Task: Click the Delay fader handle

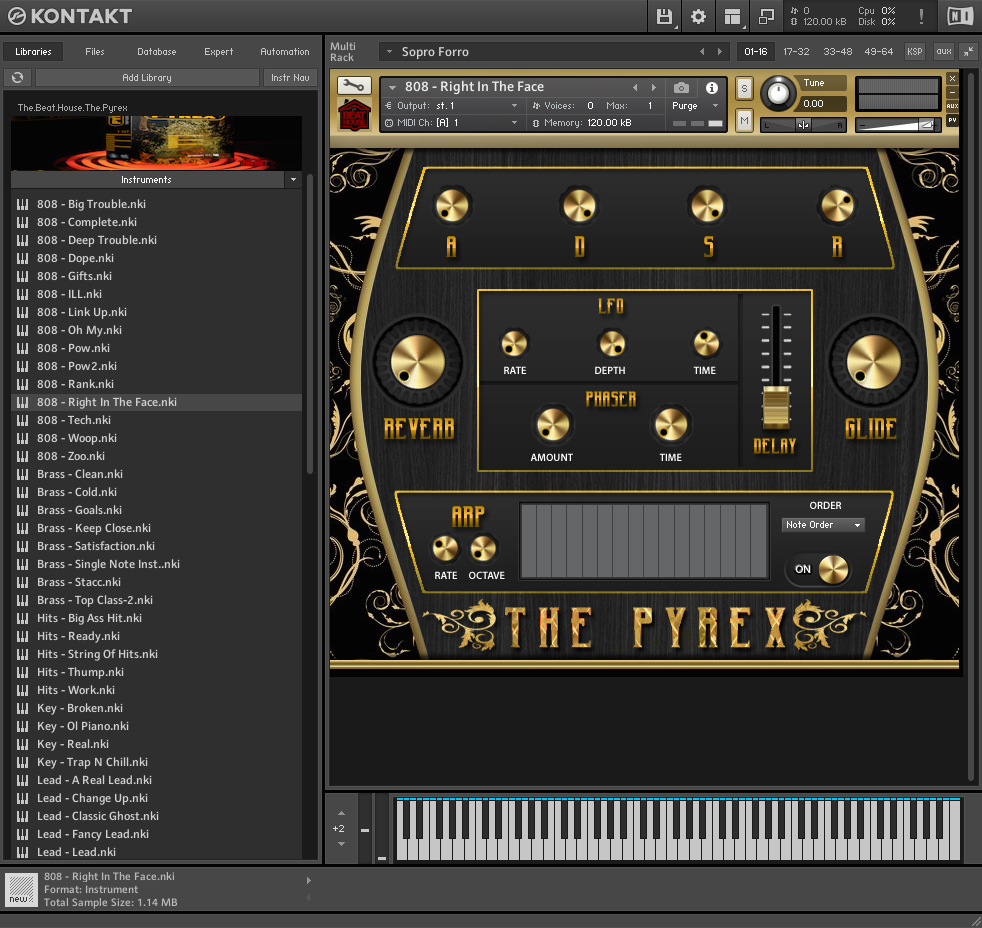Action: 775,407
